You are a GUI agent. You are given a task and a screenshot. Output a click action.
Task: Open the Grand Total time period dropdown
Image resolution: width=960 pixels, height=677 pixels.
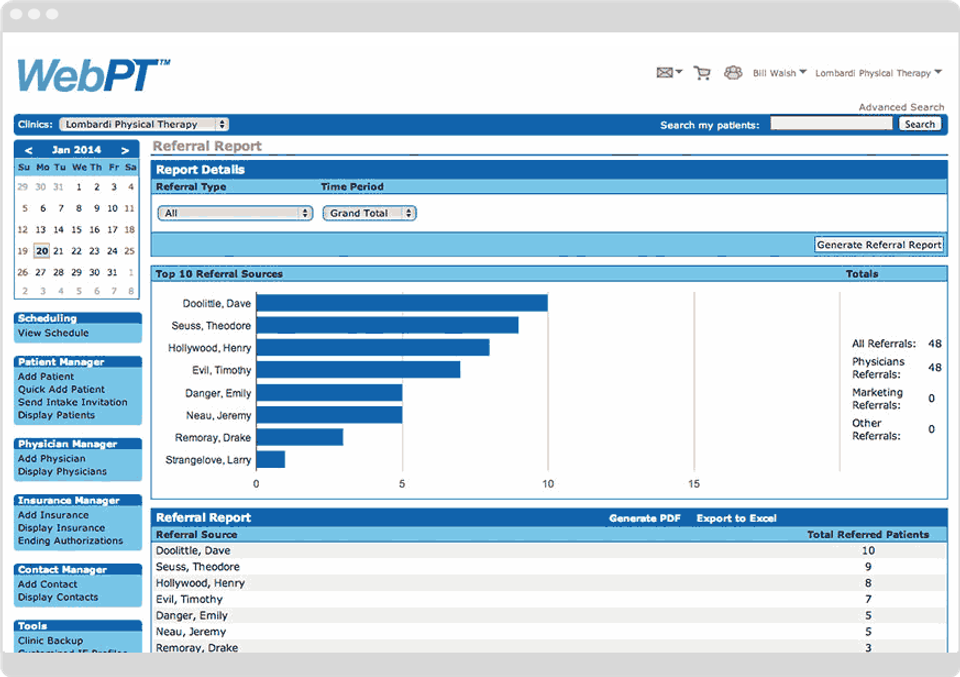pyautogui.click(x=369, y=213)
